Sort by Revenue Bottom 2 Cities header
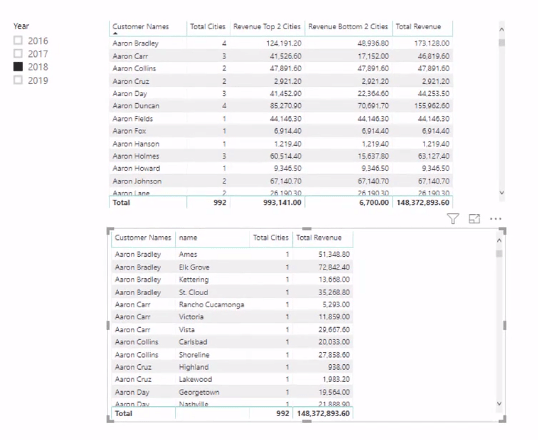 (x=348, y=26)
